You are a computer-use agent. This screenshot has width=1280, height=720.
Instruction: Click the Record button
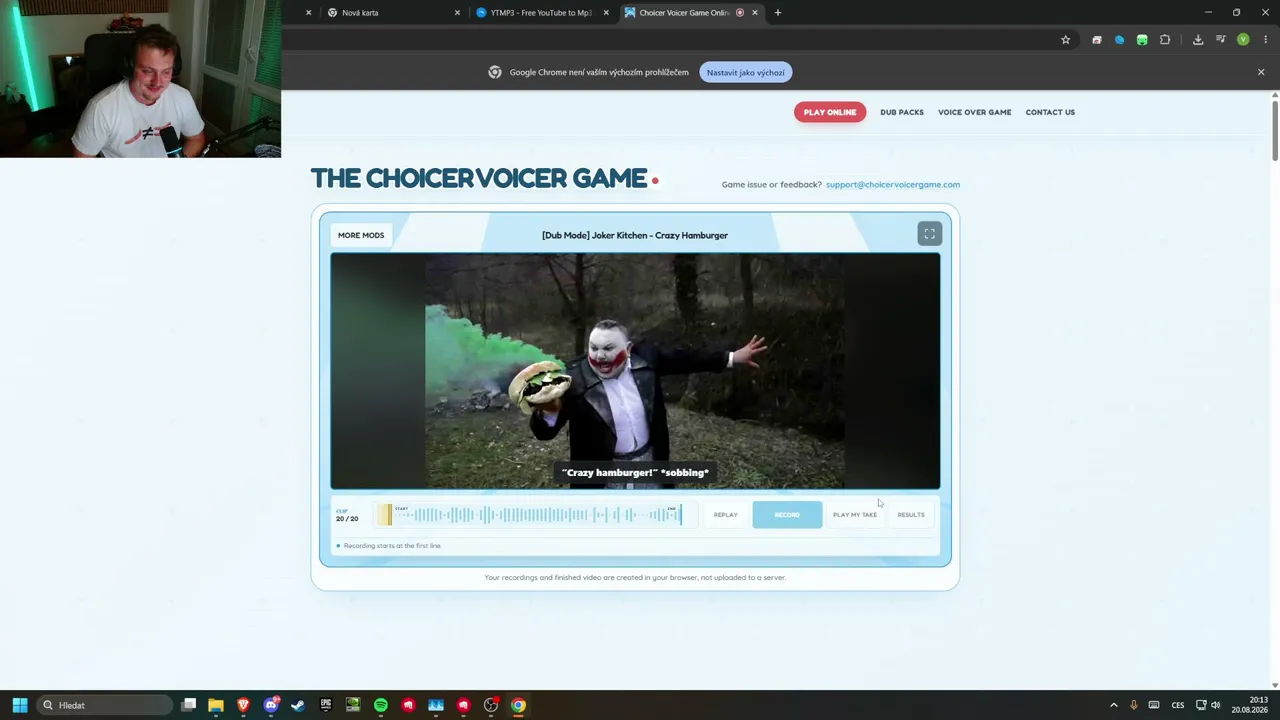point(787,515)
